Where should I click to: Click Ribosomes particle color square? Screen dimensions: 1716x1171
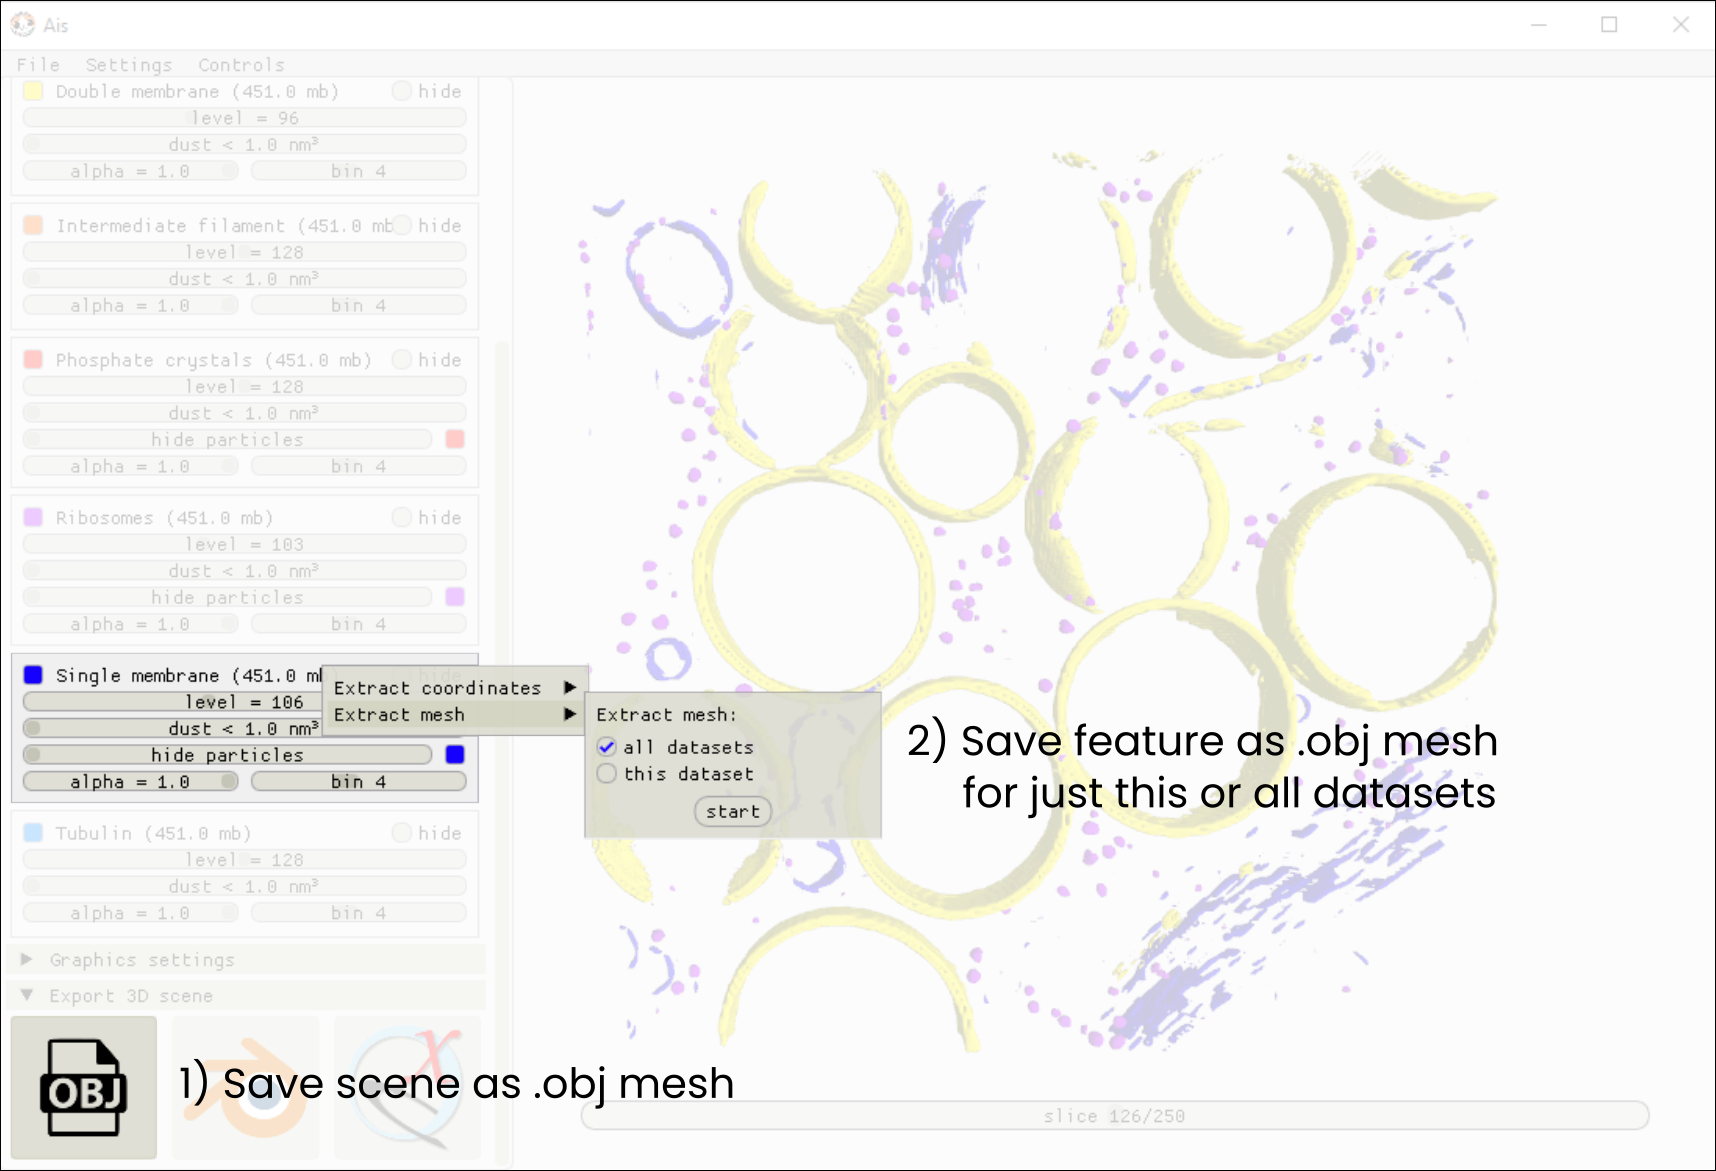(x=455, y=597)
